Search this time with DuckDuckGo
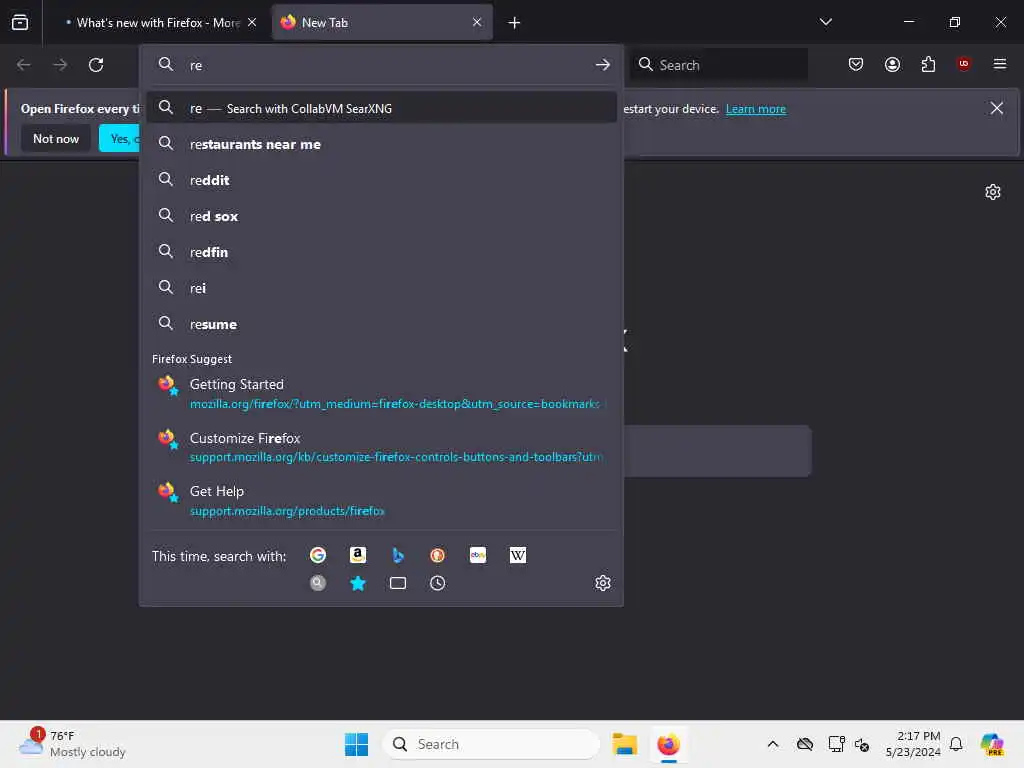The image size is (1024, 768). pyautogui.click(x=438, y=555)
